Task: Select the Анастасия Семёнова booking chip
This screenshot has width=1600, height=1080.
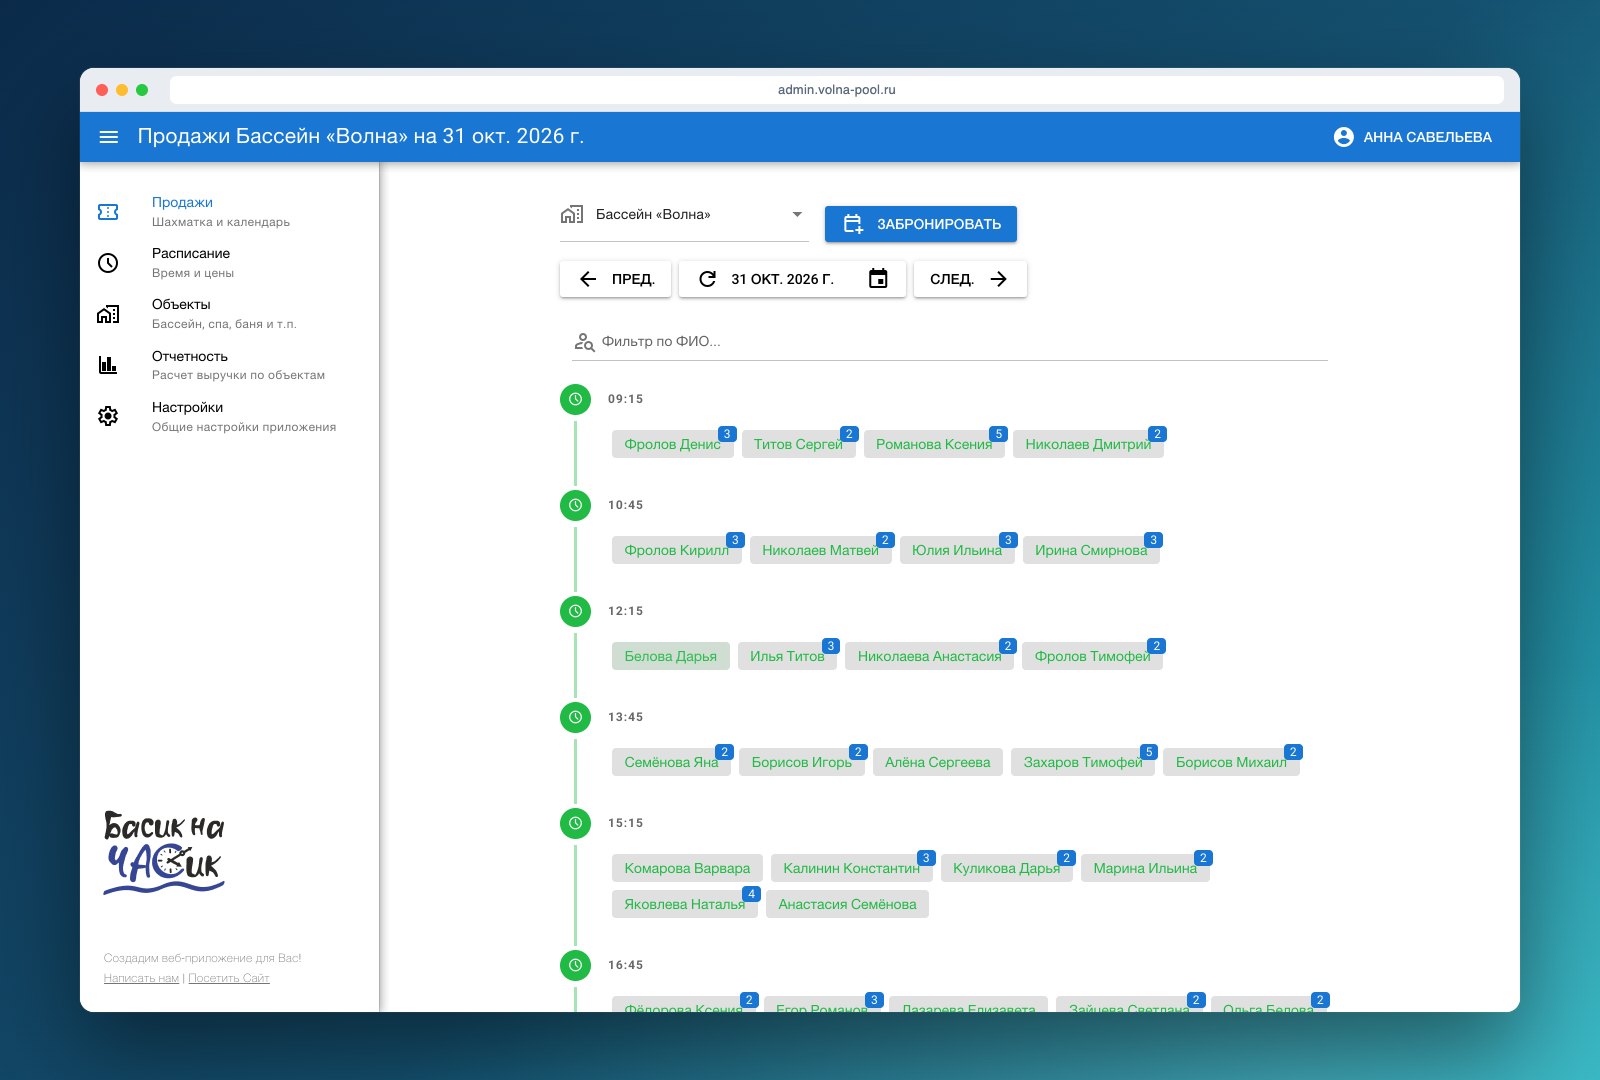Action: 848,904
